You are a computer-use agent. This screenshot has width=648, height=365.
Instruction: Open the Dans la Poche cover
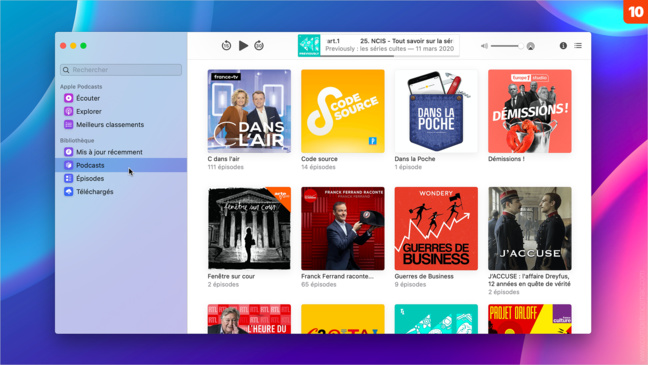click(436, 111)
